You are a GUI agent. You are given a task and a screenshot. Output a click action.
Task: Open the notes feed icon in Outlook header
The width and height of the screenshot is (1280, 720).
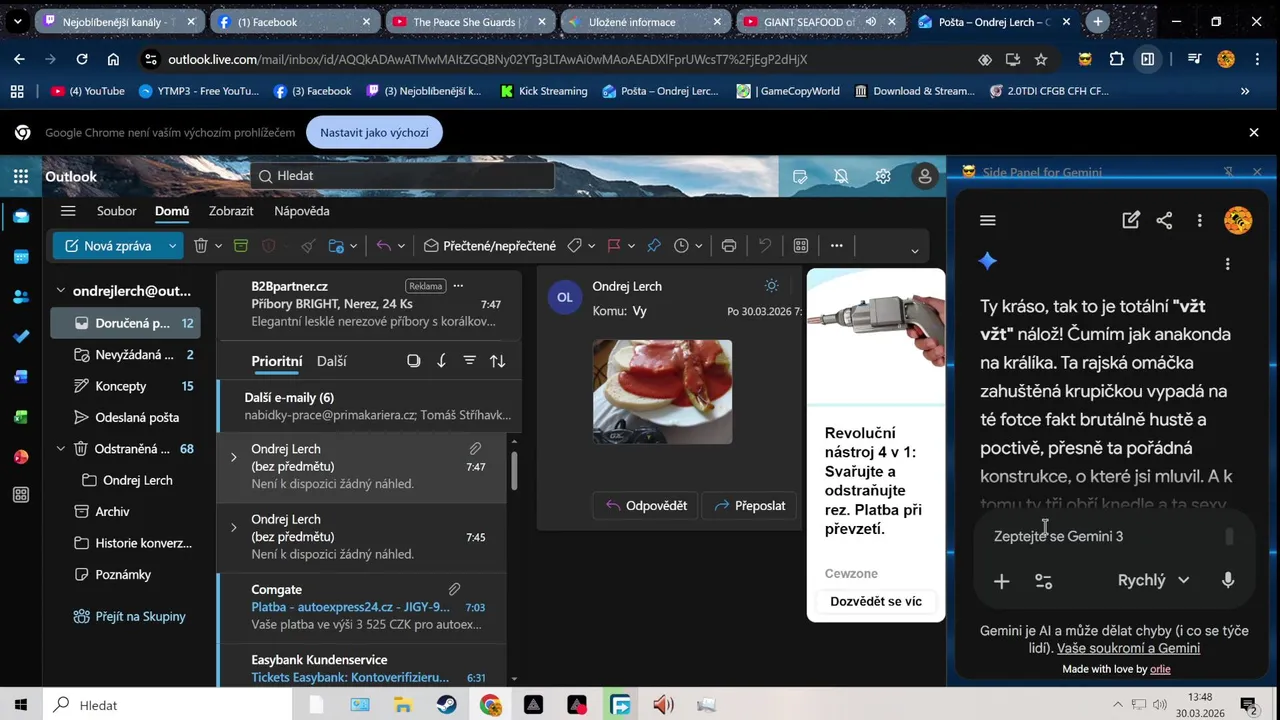click(x=800, y=177)
